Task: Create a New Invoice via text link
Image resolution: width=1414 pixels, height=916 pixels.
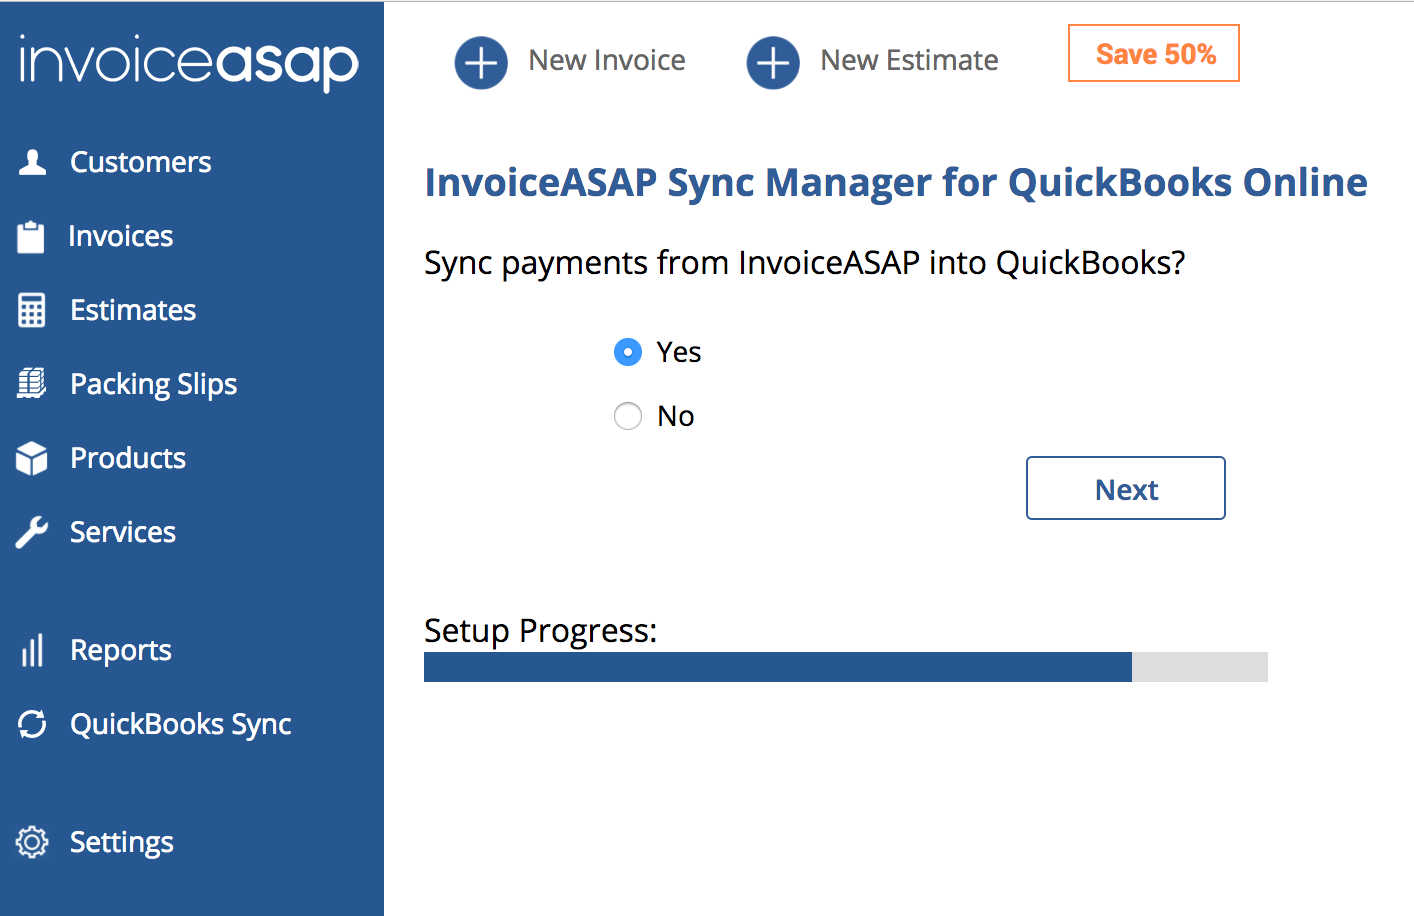Action: click(x=607, y=60)
